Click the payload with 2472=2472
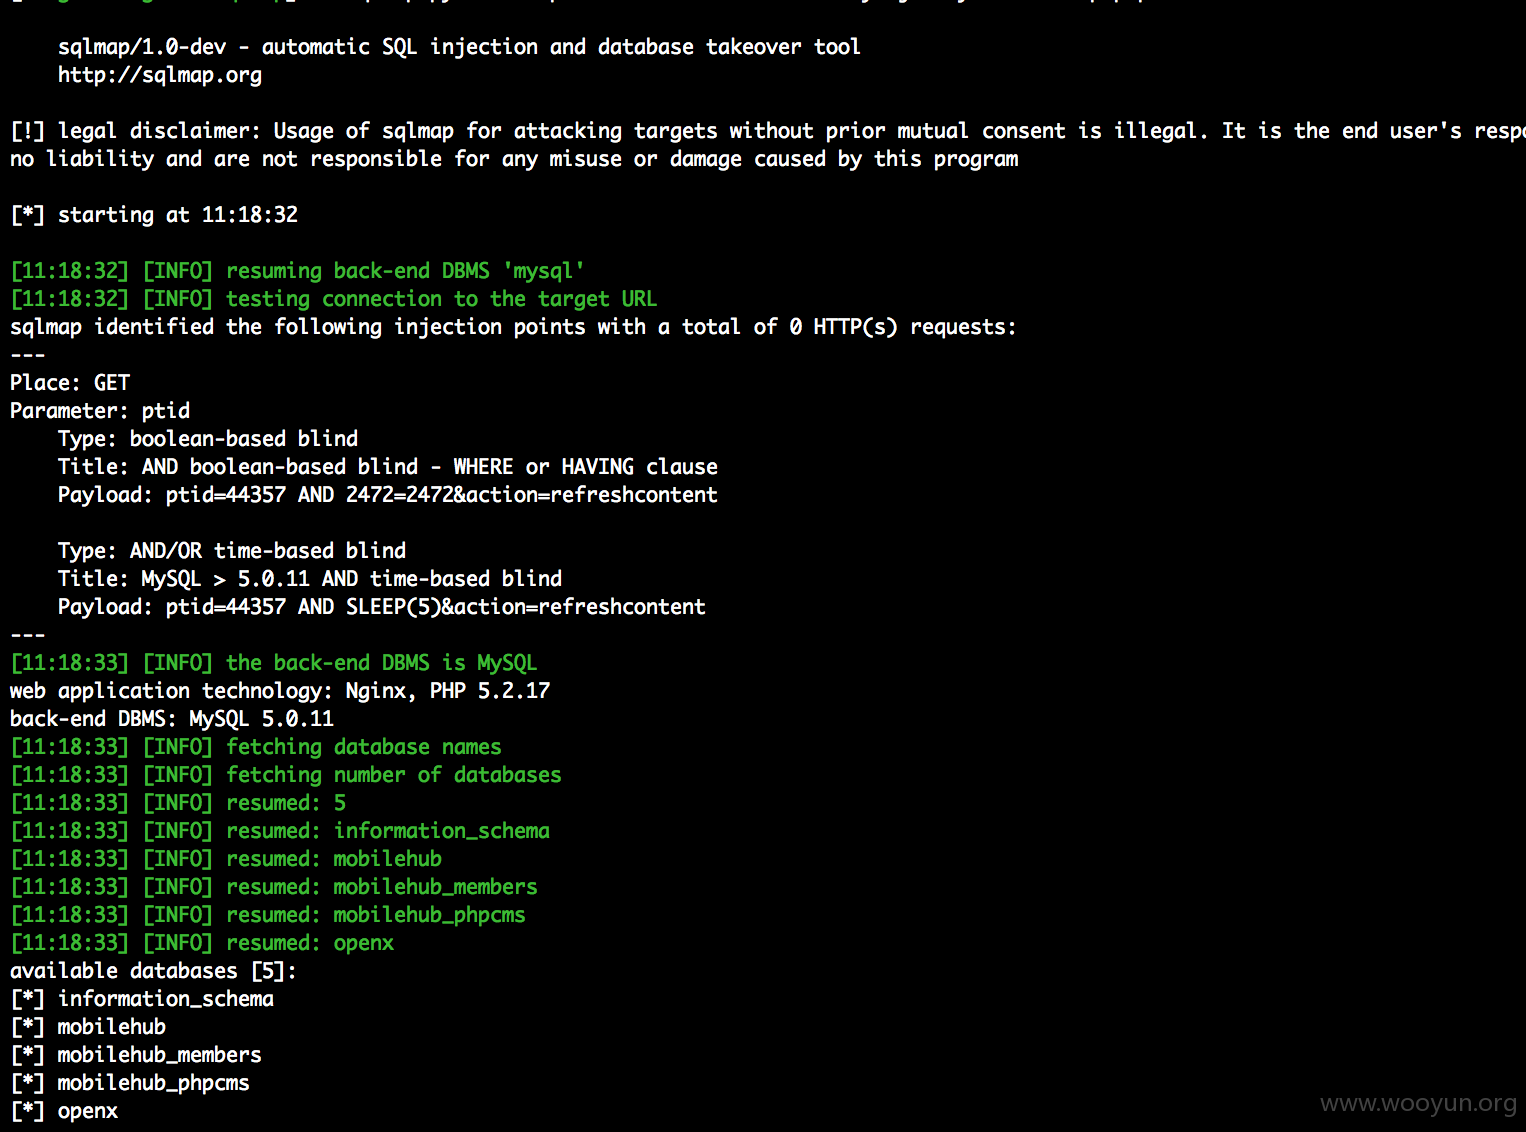The height and width of the screenshot is (1132, 1526). pyautogui.click(x=388, y=495)
